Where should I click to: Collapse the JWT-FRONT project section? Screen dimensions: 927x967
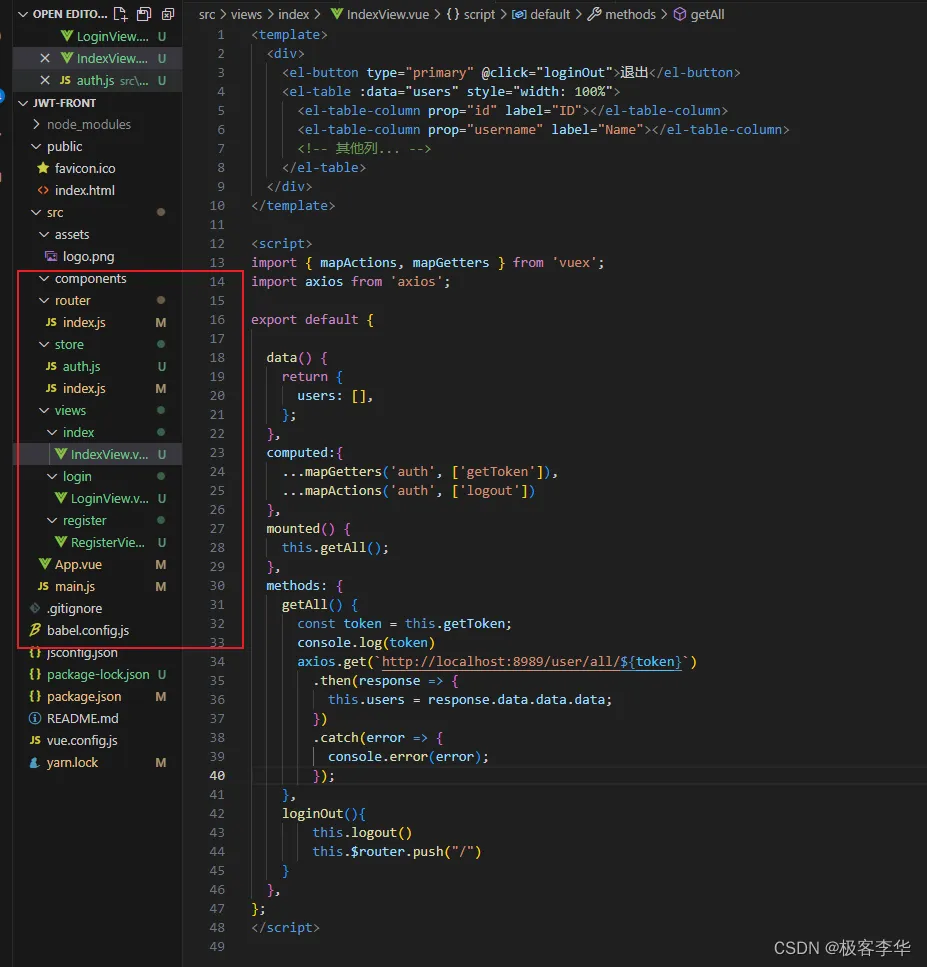pyautogui.click(x=23, y=102)
